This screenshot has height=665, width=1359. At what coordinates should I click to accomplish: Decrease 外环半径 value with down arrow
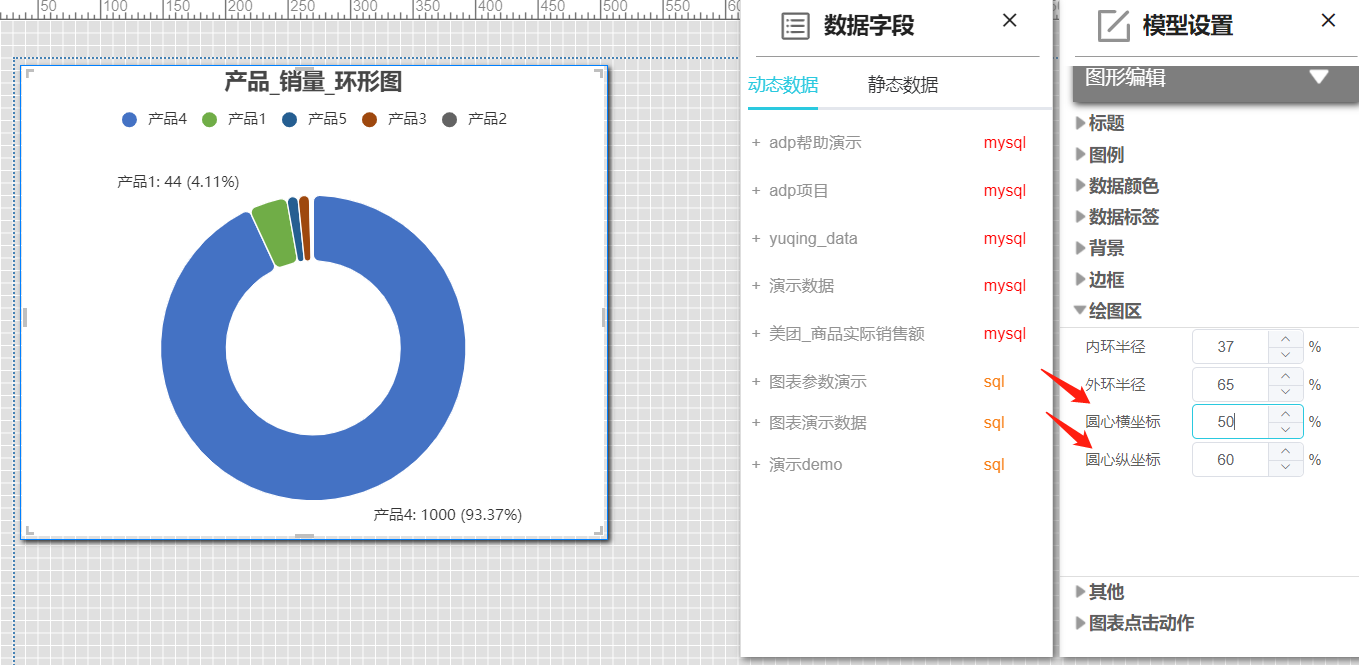click(1285, 392)
